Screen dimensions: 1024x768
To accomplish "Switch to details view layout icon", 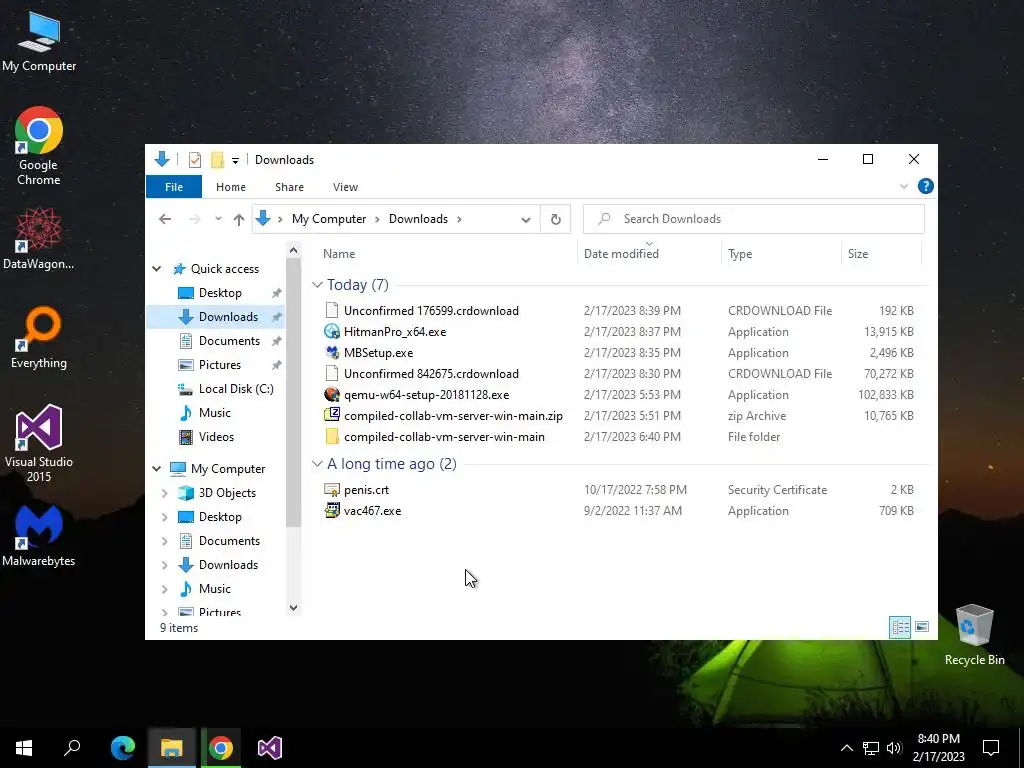I will point(900,628).
